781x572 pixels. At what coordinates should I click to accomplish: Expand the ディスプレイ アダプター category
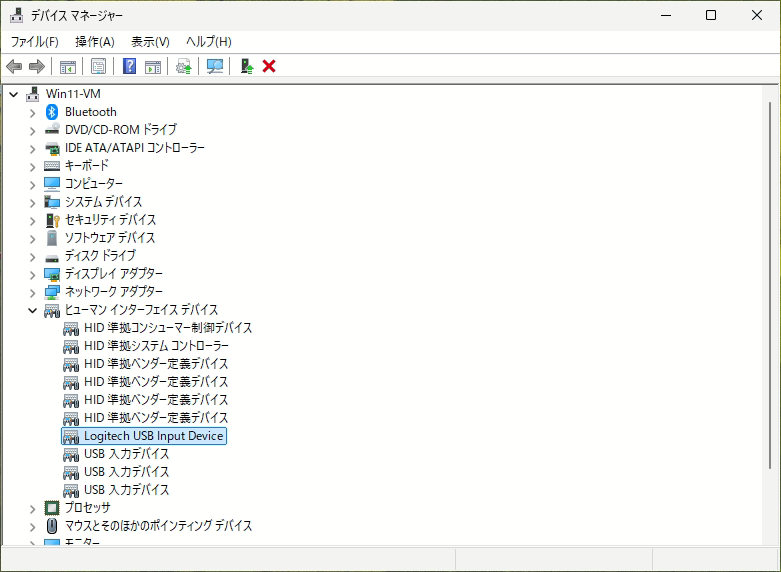(33, 275)
